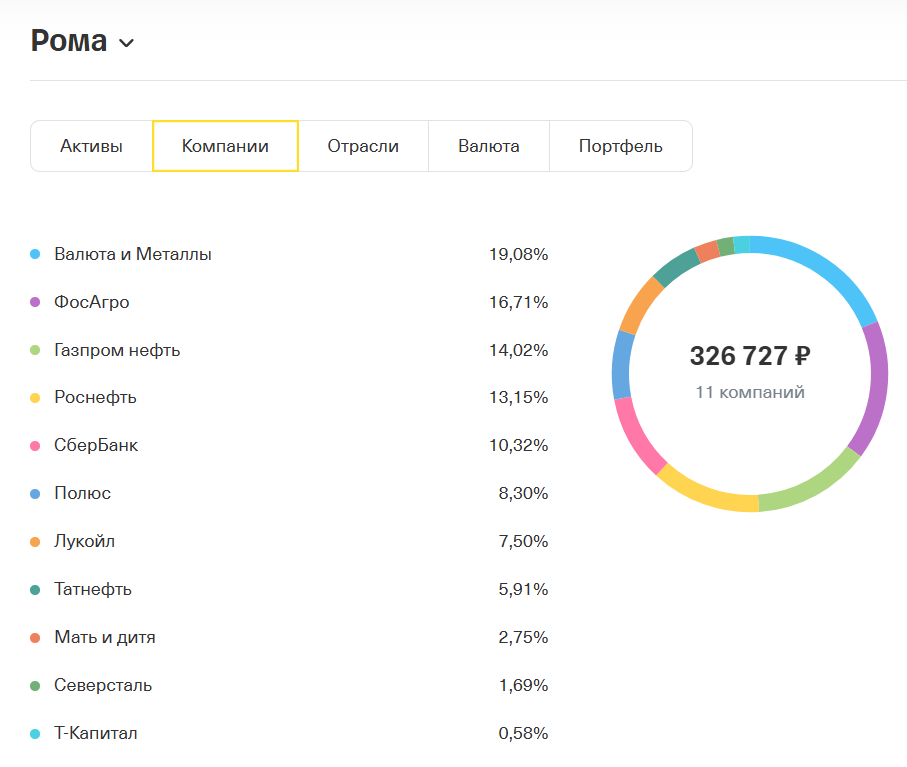Click the orange donut chart segment
The image size is (907, 767).
tap(640, 304)
